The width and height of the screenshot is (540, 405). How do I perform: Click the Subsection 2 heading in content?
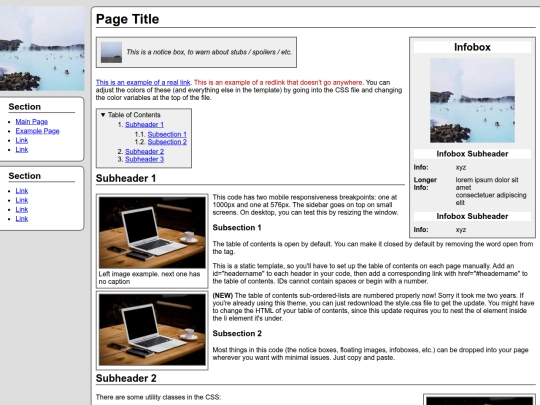pyautogui.click(x=237, y=333)
